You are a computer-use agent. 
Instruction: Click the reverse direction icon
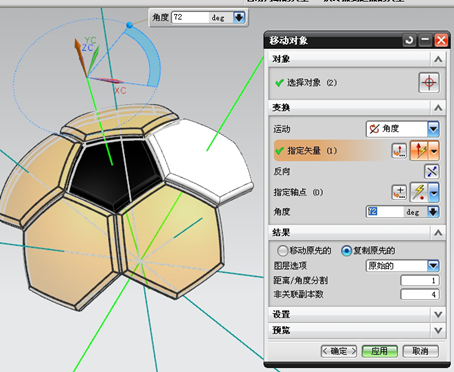(432, 172)
